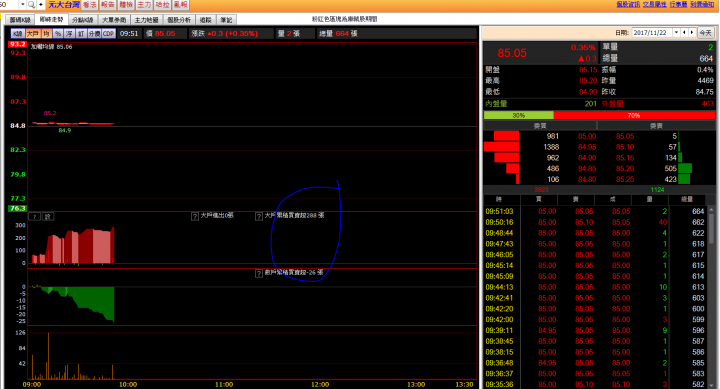Switch to the 個股分析 tab
Screen dimensions: 720x389
point(179,20)
